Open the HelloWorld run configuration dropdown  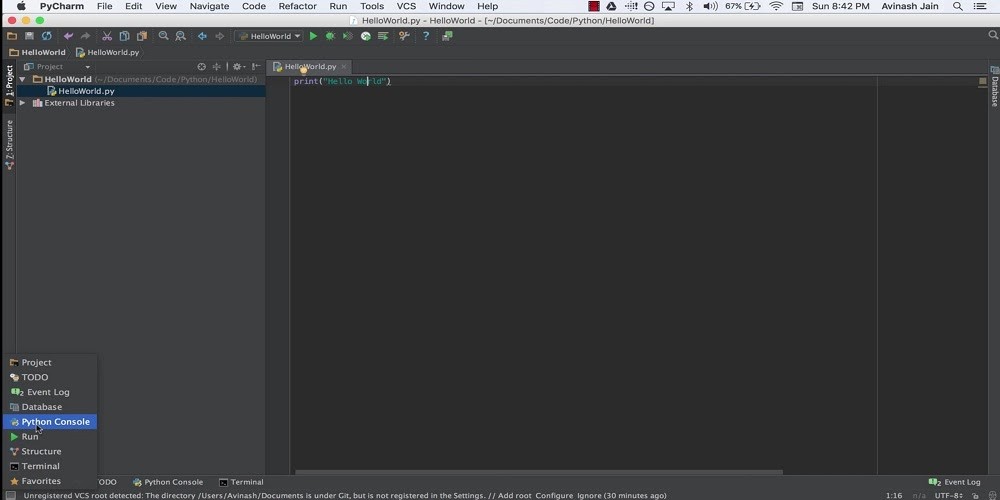[x=269, y=36]
